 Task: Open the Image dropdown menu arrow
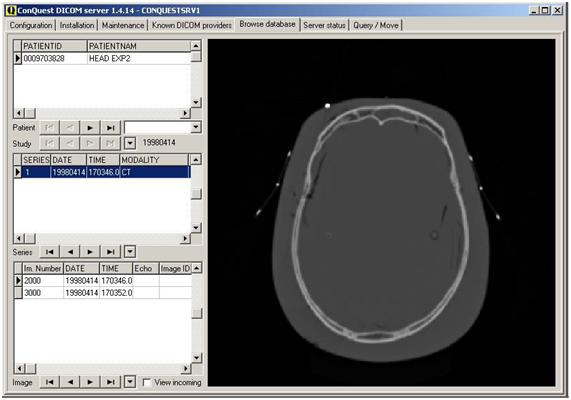(x=130, y=382)
